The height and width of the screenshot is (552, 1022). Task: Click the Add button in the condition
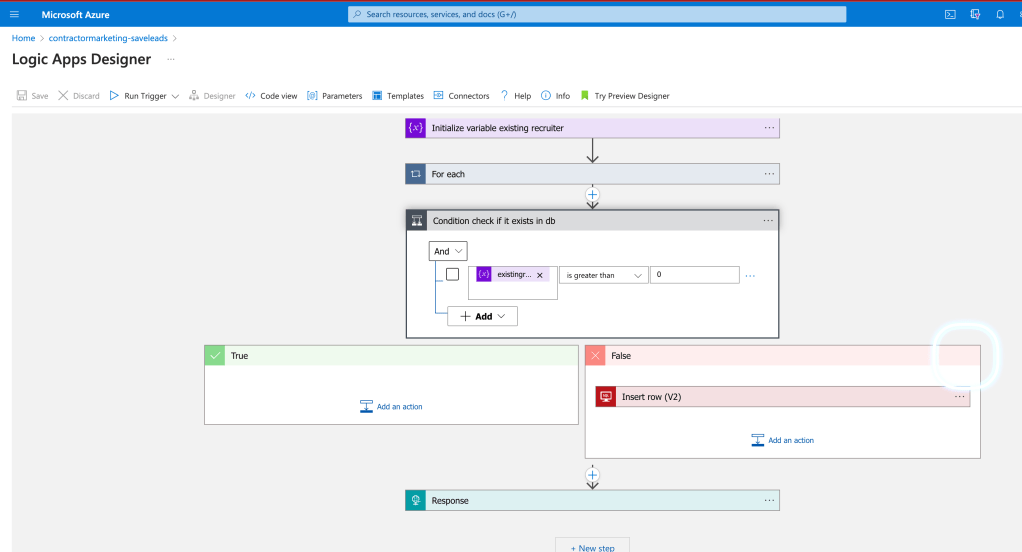[x=482, y=316]
